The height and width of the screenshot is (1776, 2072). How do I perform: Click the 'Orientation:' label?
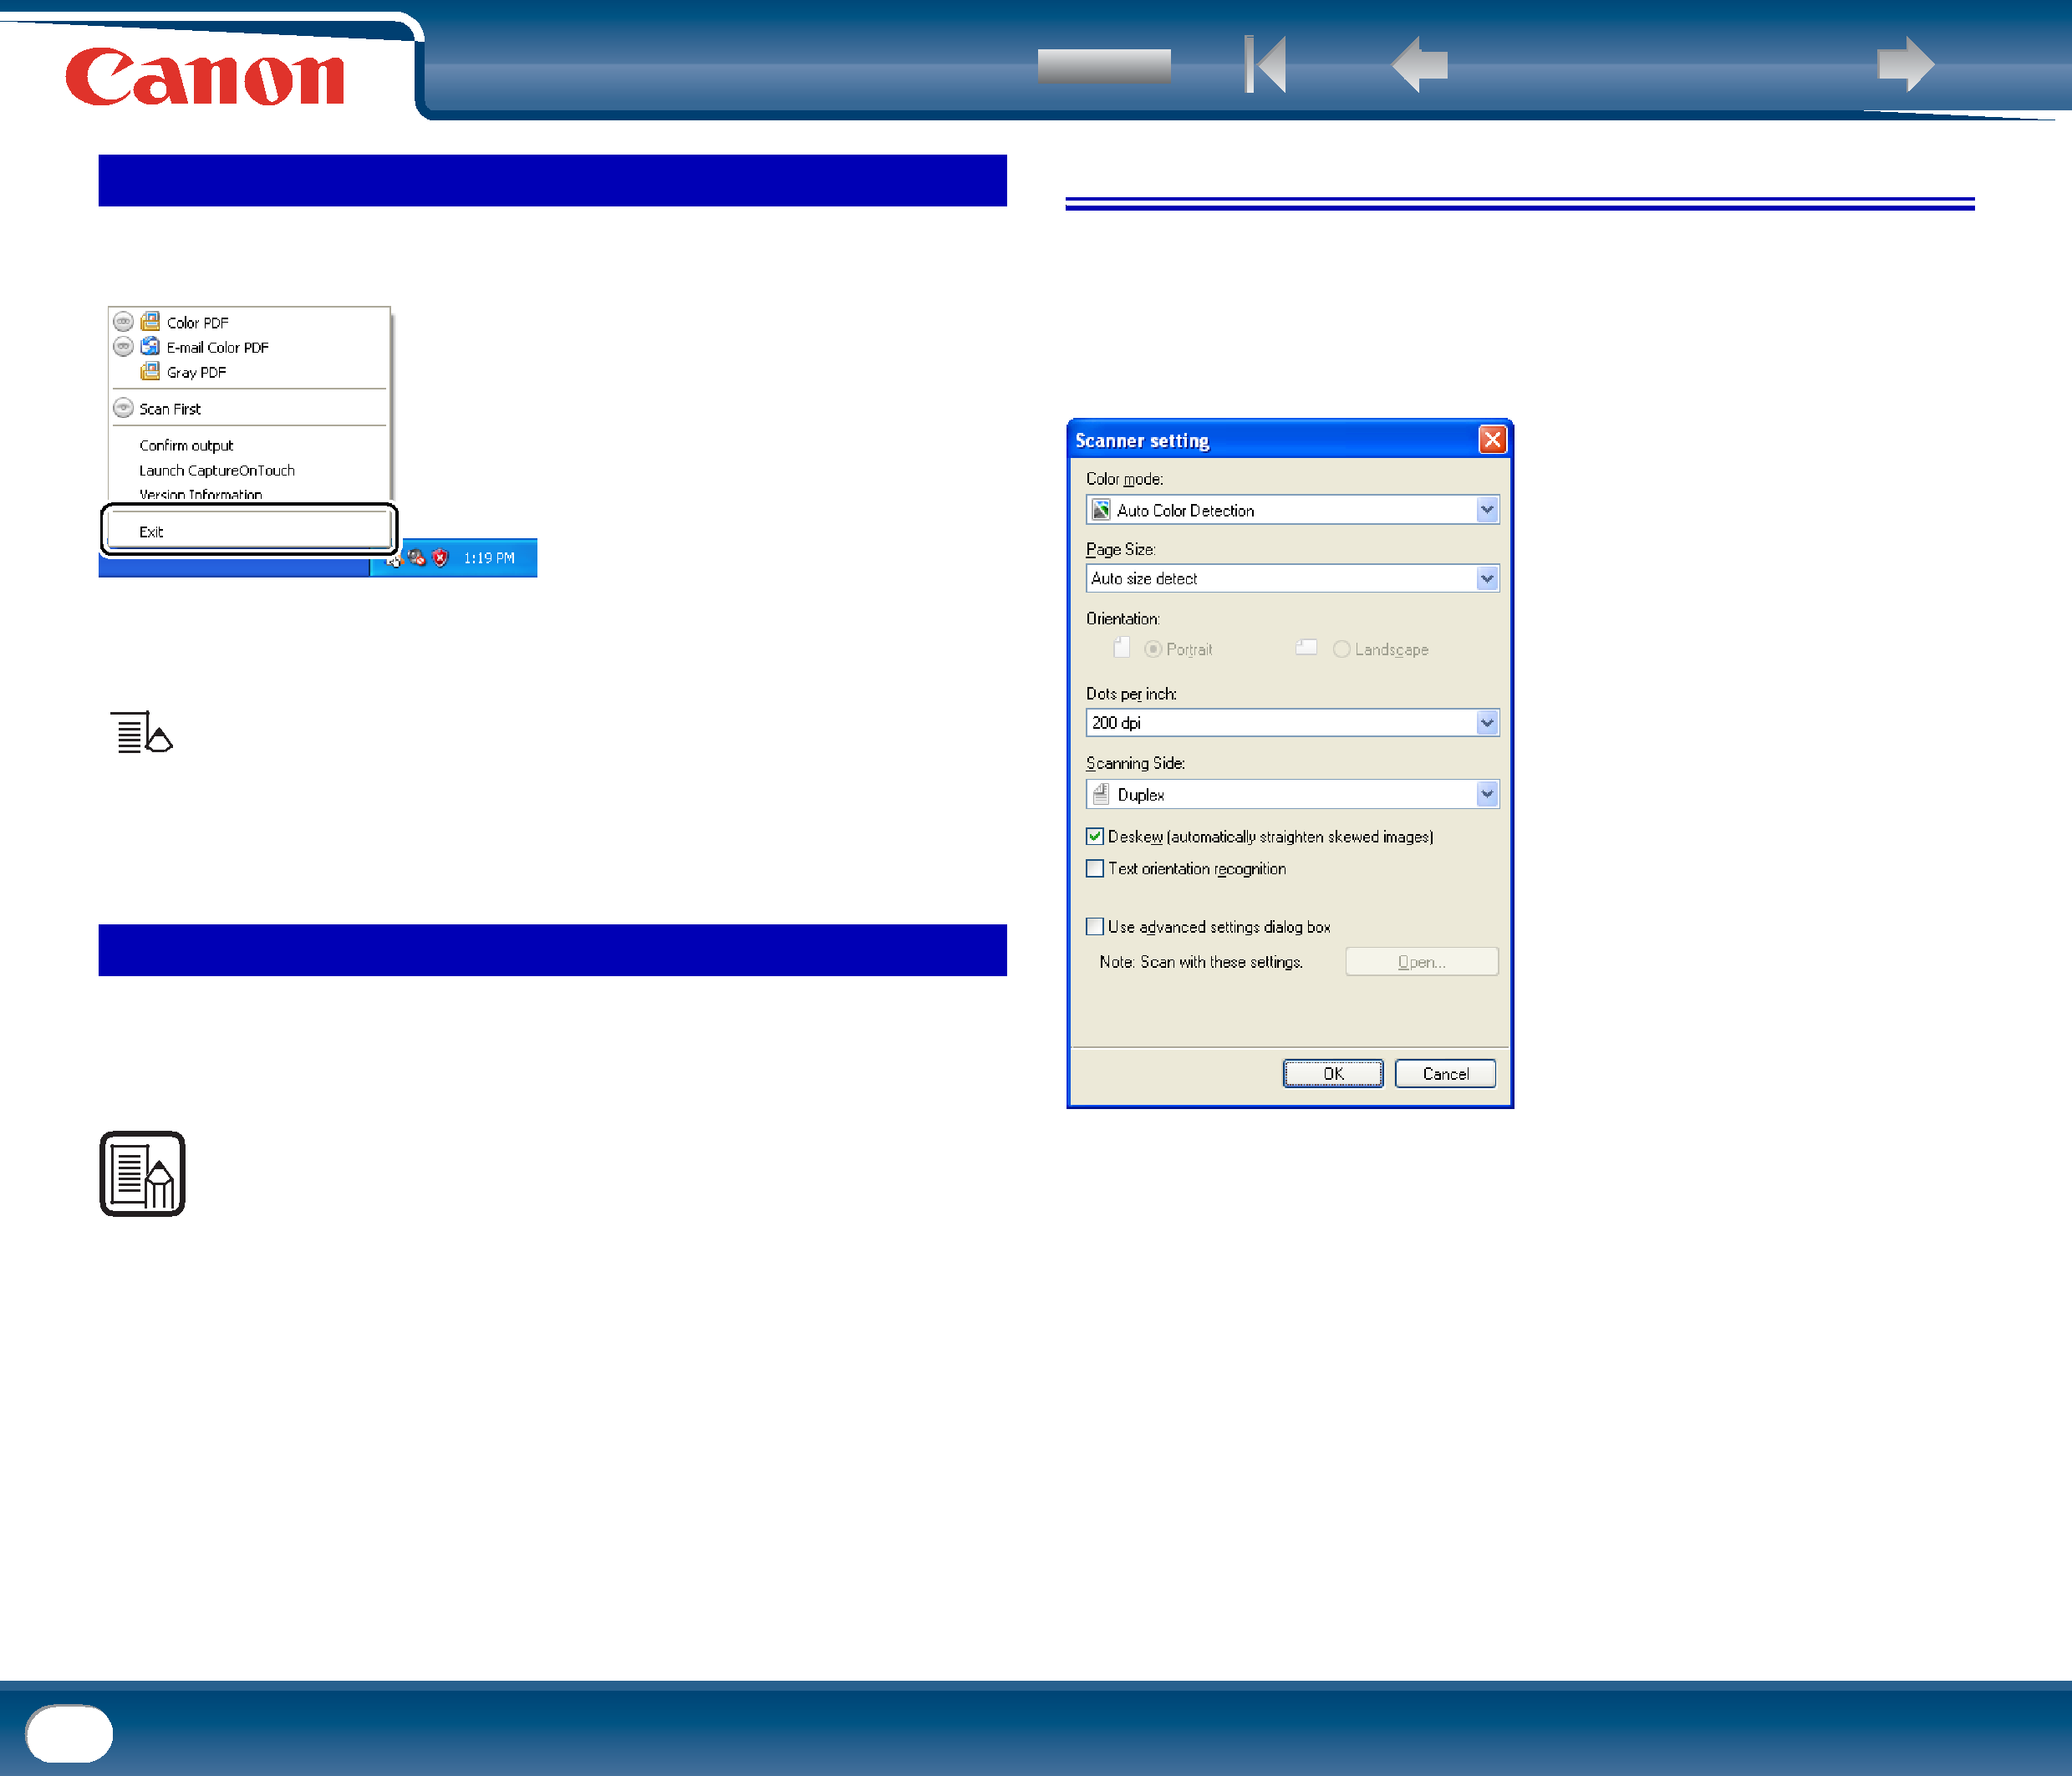point(1123,618)
